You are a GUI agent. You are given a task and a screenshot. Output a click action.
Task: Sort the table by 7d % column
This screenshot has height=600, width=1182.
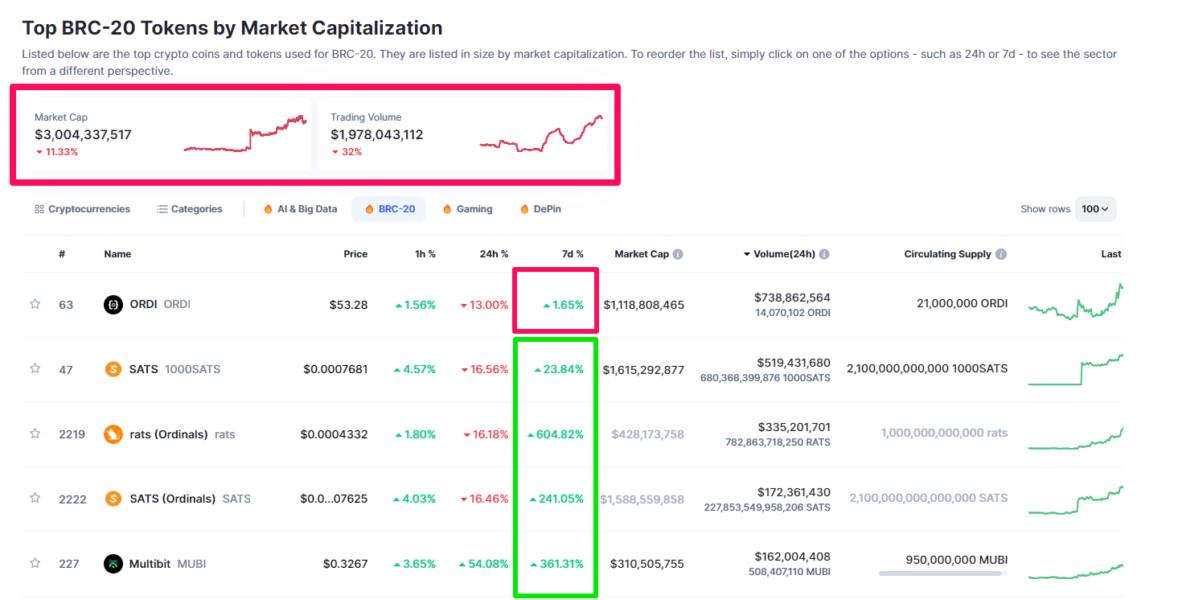573,254
